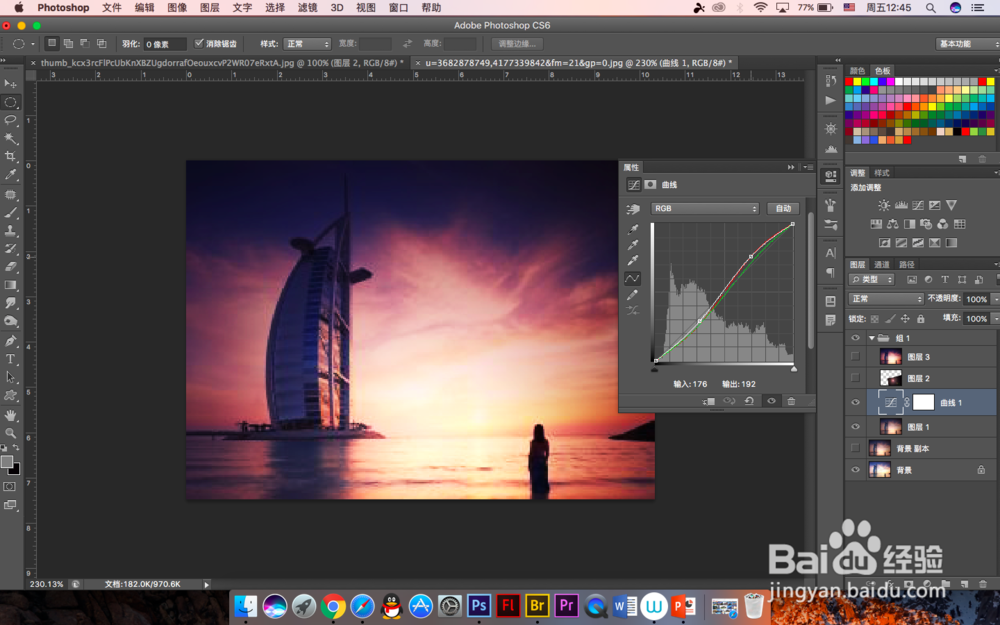Open the 不透明度 opacity dropdown arrow

point(995,298)
